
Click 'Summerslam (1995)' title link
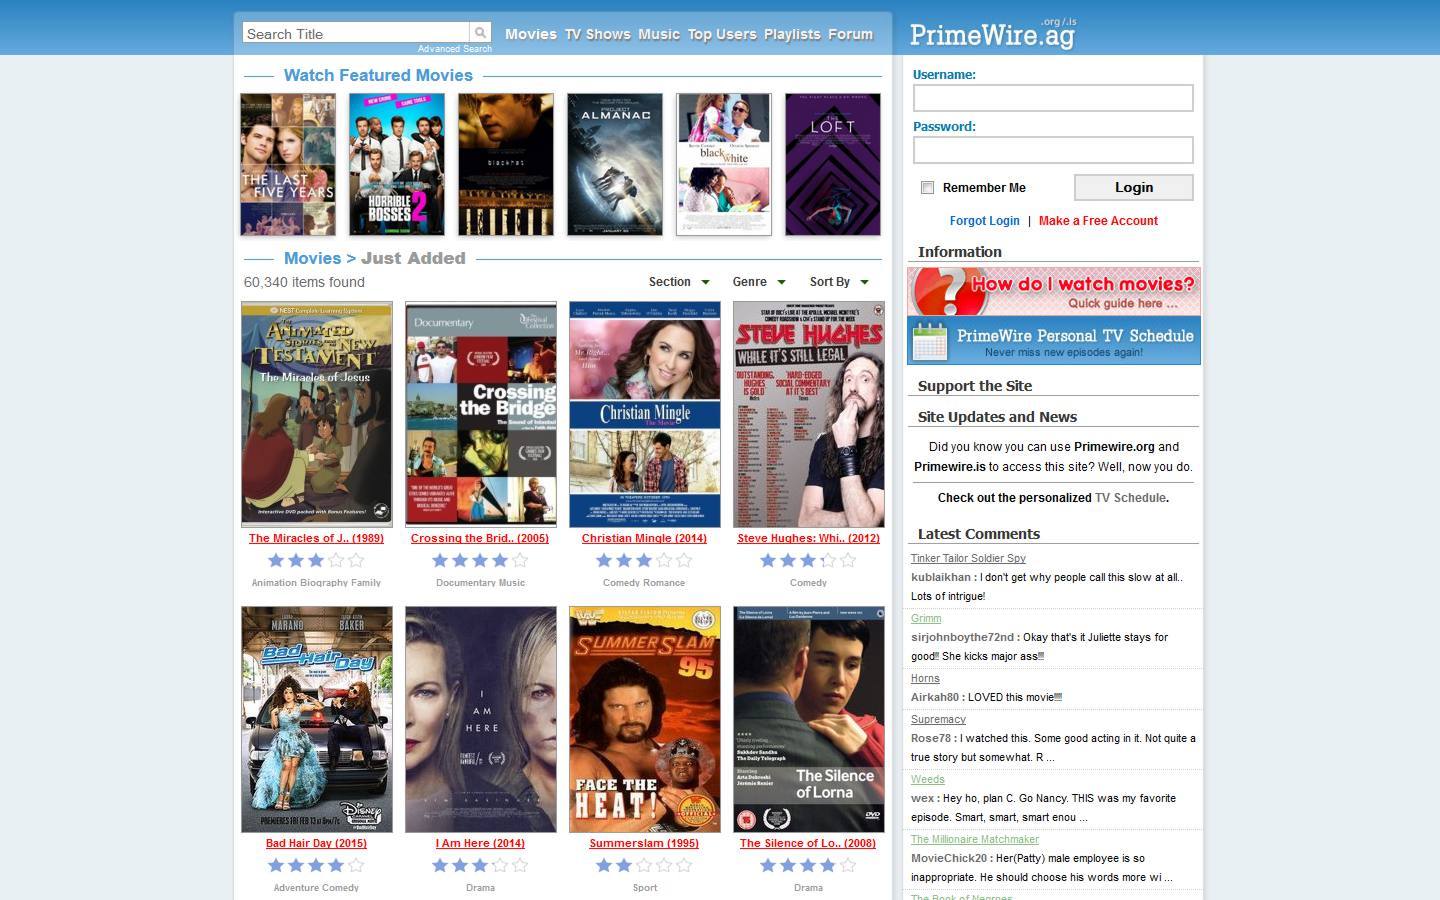[644, 843]
